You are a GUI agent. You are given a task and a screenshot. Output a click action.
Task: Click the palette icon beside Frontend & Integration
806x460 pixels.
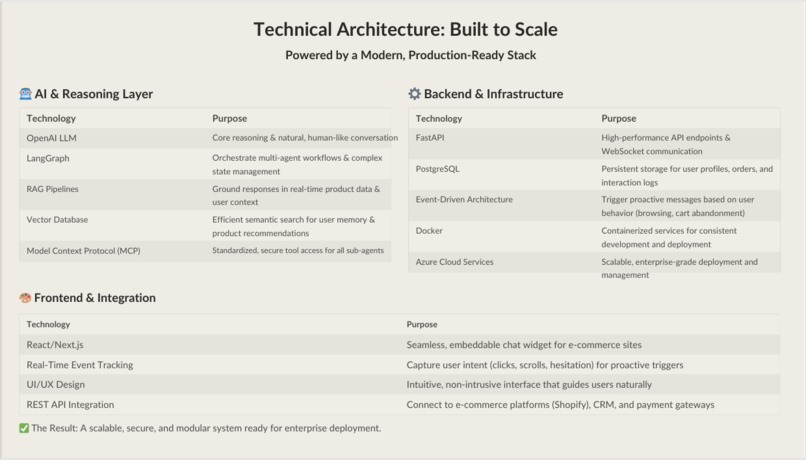click(x=25, y=298)
